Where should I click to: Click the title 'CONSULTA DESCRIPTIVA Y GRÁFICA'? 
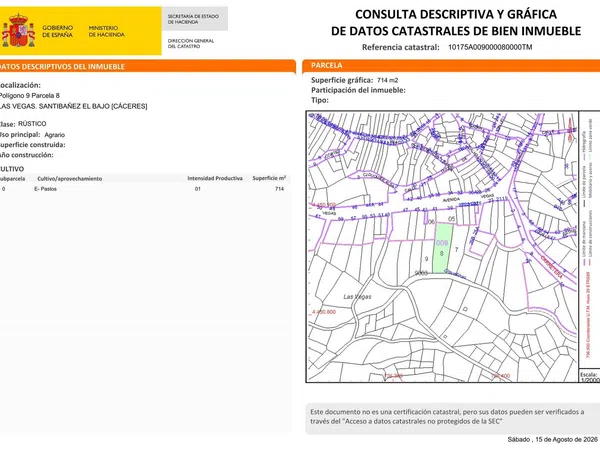[x=456, y=14]
